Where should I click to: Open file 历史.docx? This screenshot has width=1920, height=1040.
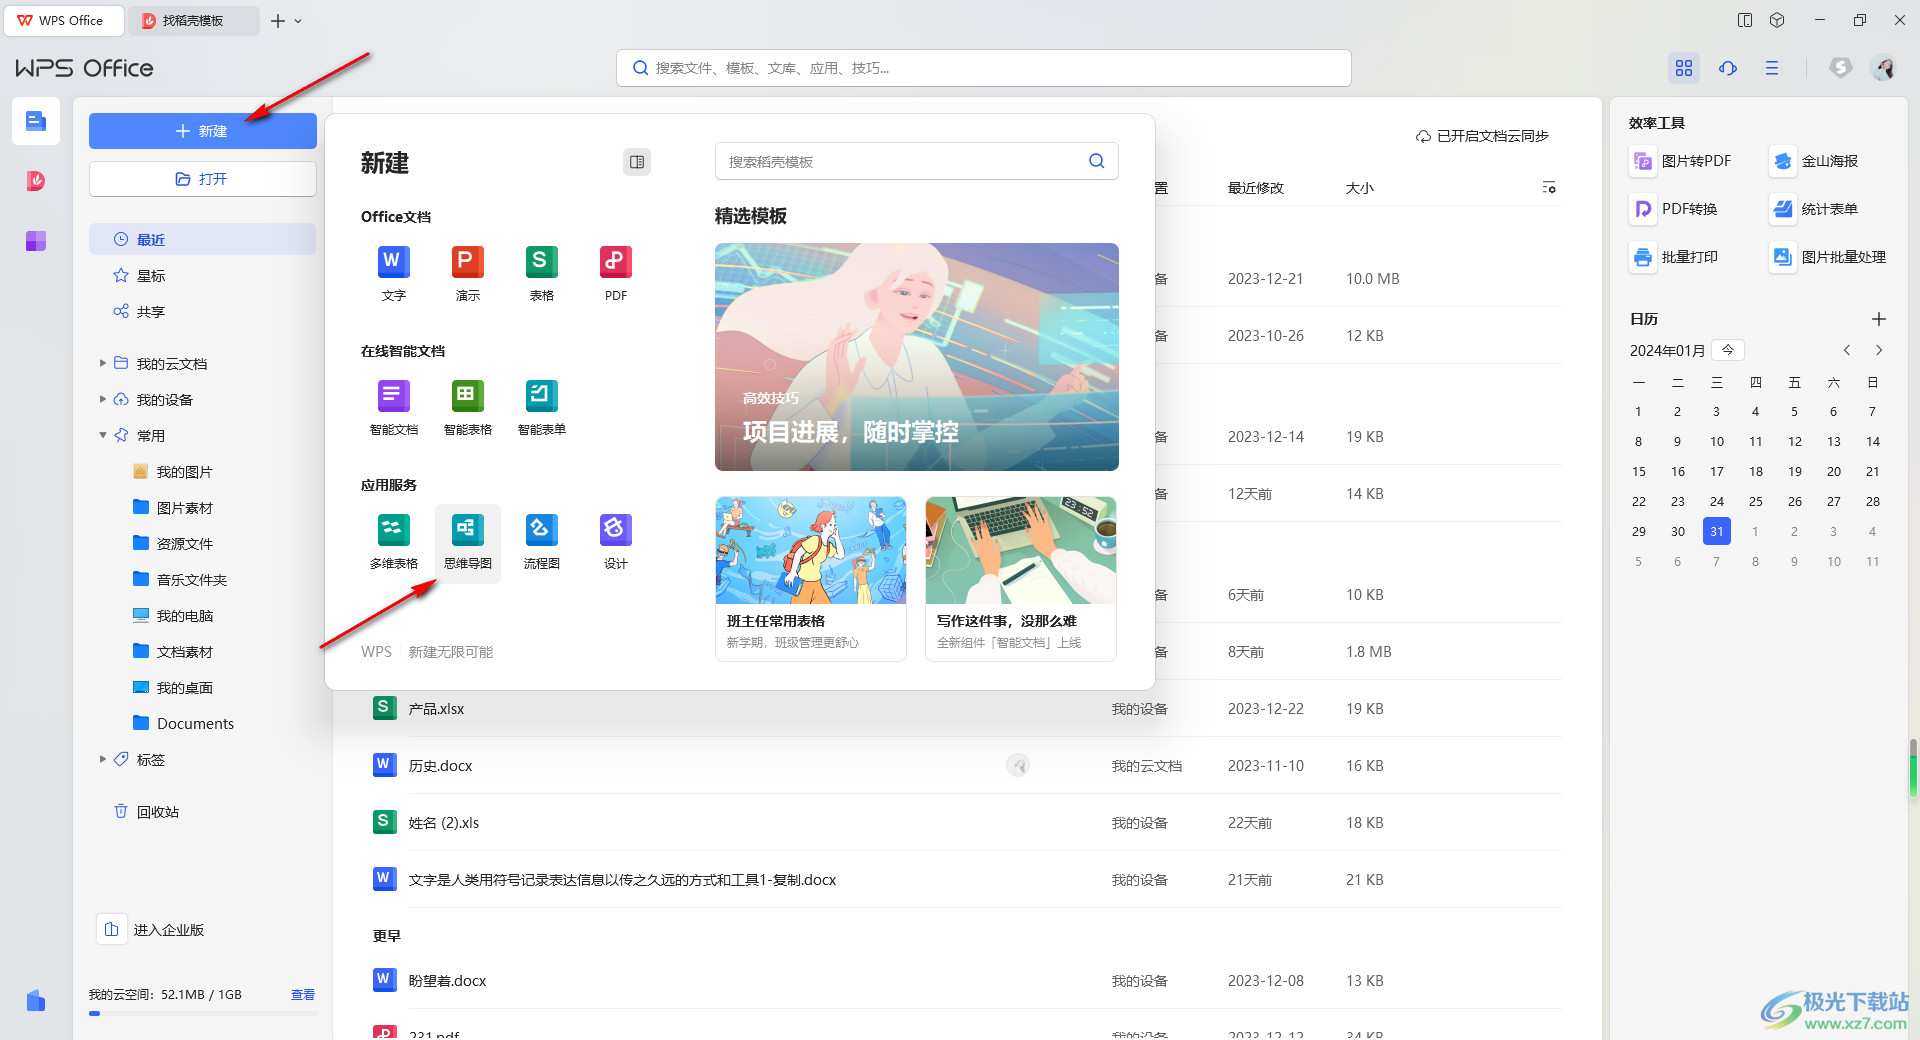pos(440,765)
